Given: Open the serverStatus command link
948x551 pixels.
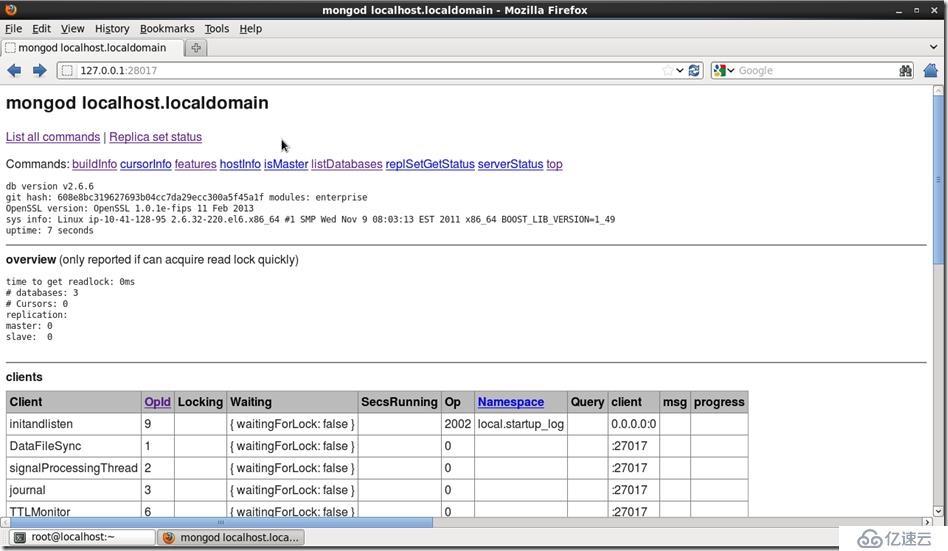Looking at the screenshot, I should point(510,164).
